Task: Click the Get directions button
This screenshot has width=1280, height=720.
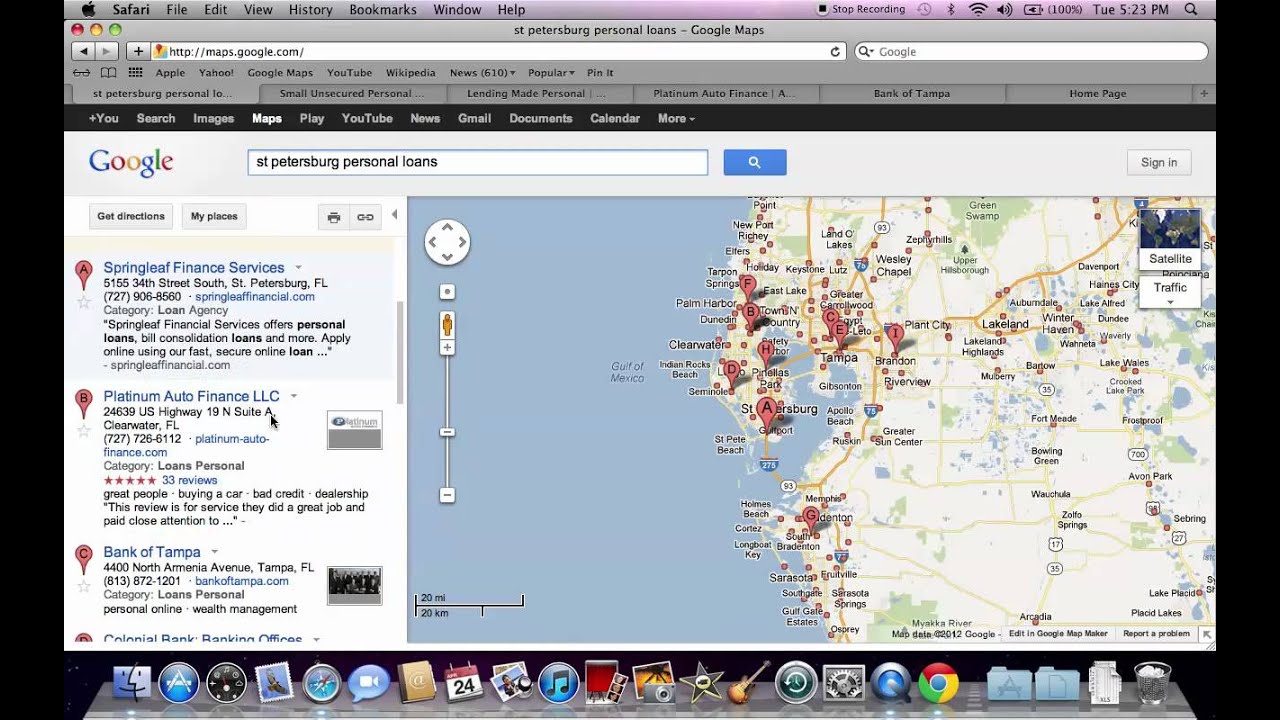Action: [131, 216]
